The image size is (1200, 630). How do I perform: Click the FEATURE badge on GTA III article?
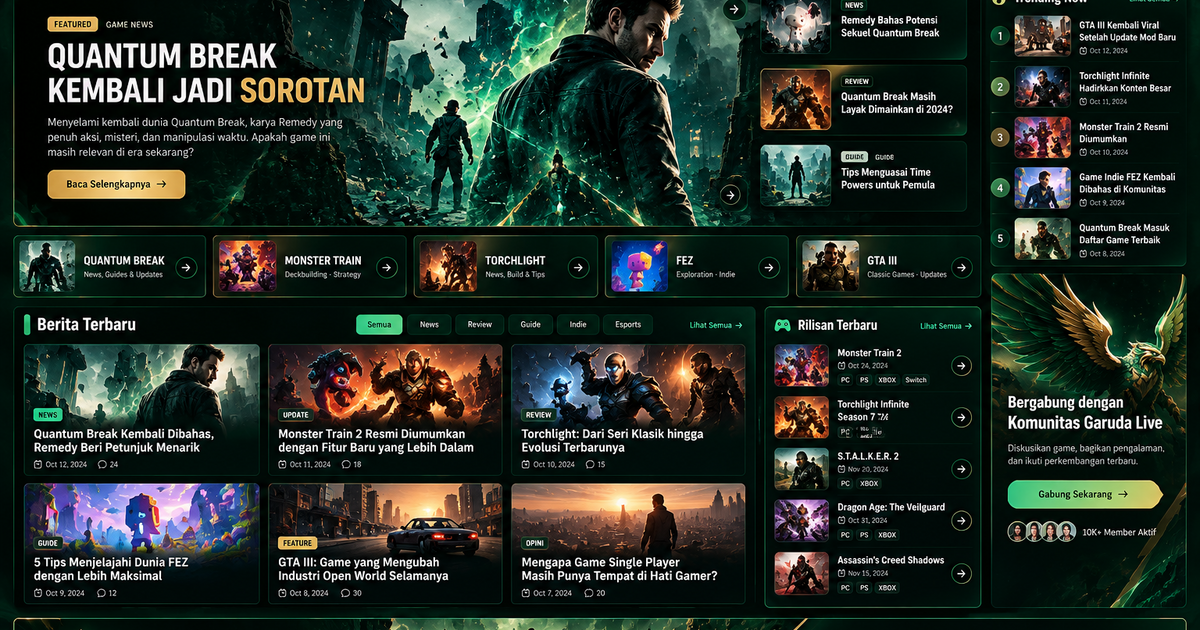pos(298,543)
